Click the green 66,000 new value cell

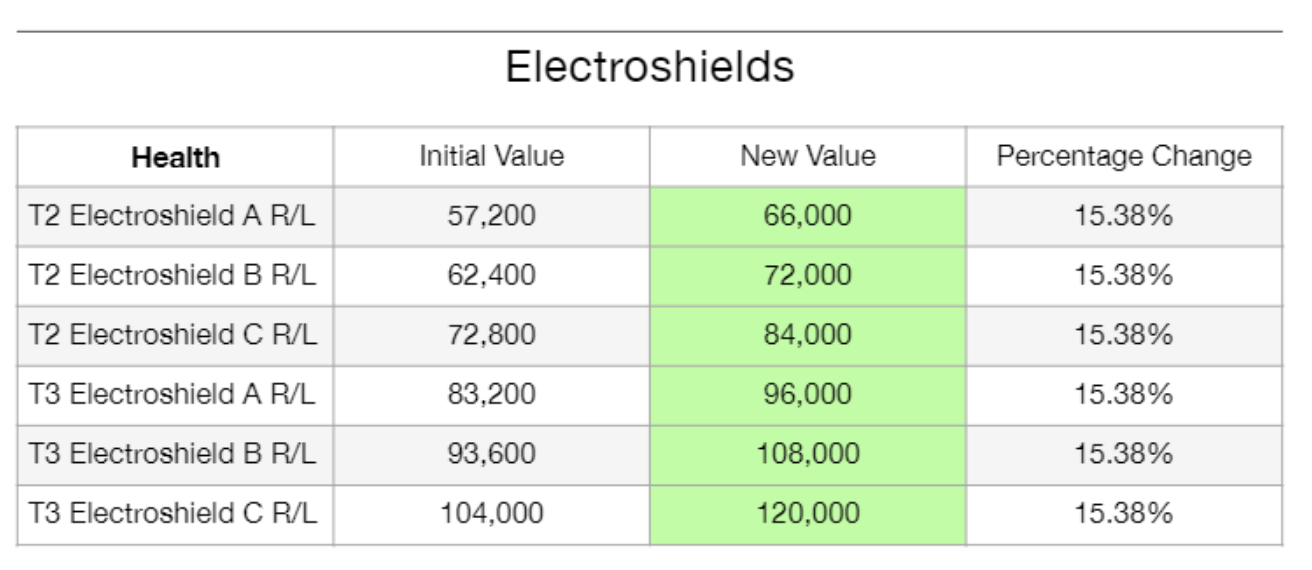tap(807, 216)
